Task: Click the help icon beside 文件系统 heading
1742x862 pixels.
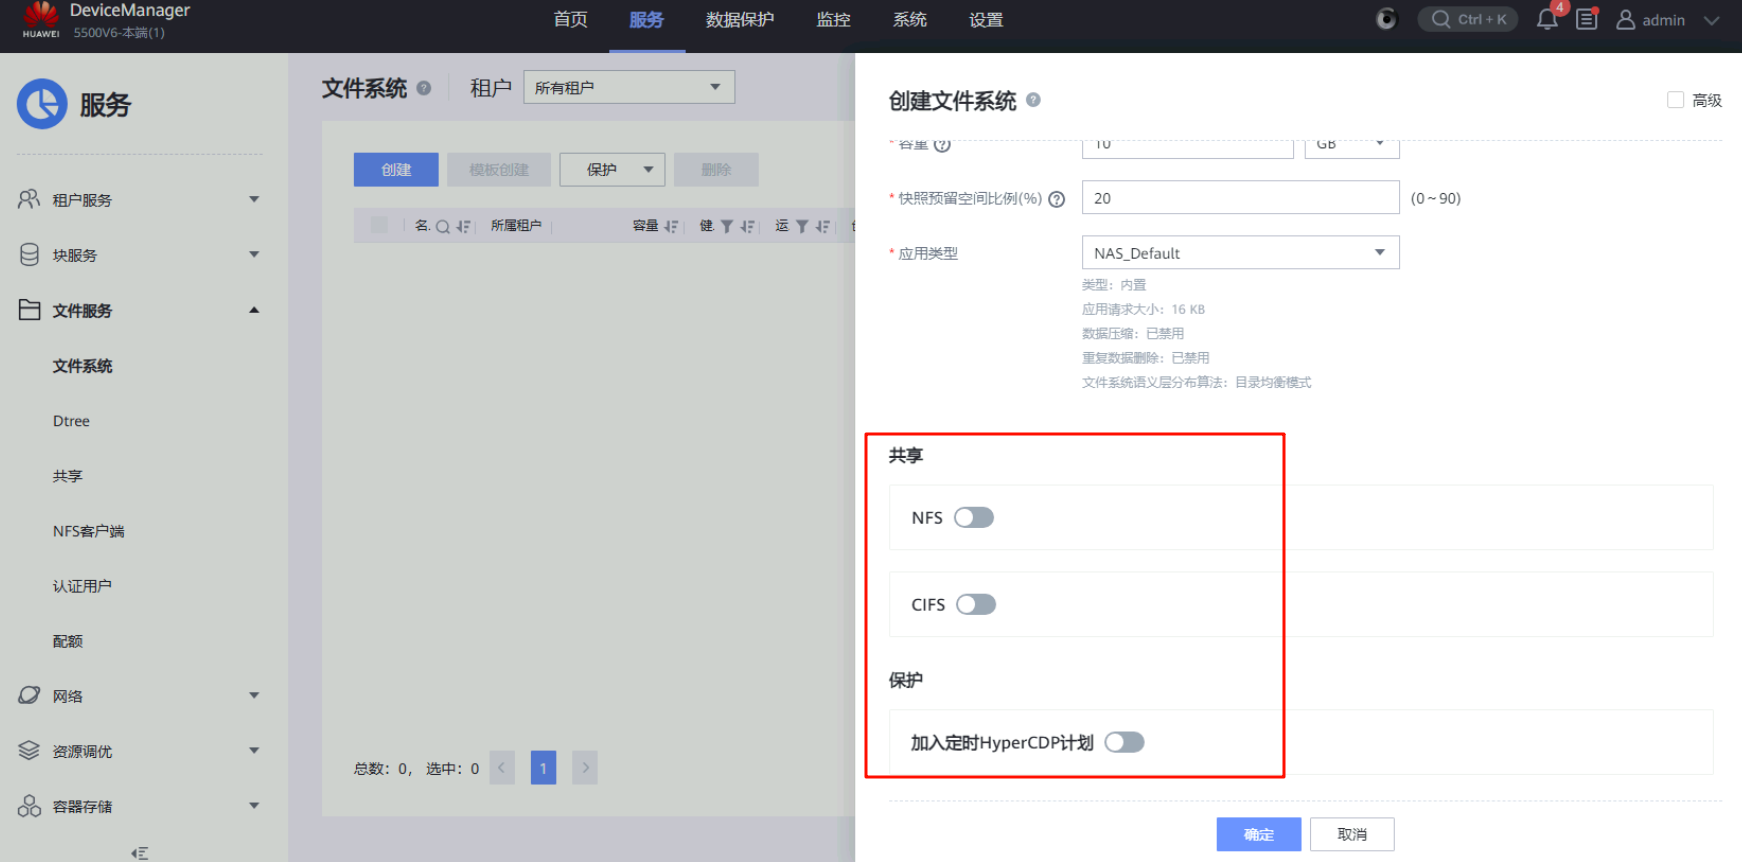Action: pos(424,88)
